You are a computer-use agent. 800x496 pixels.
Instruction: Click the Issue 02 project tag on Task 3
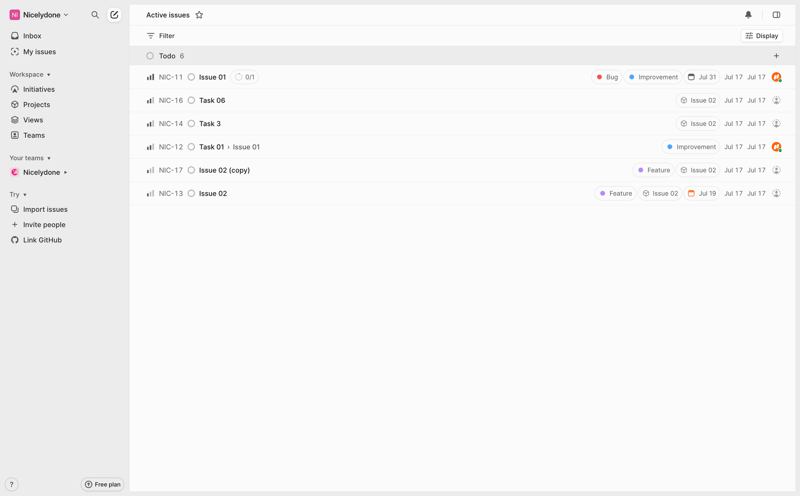[x=698, y=123]
